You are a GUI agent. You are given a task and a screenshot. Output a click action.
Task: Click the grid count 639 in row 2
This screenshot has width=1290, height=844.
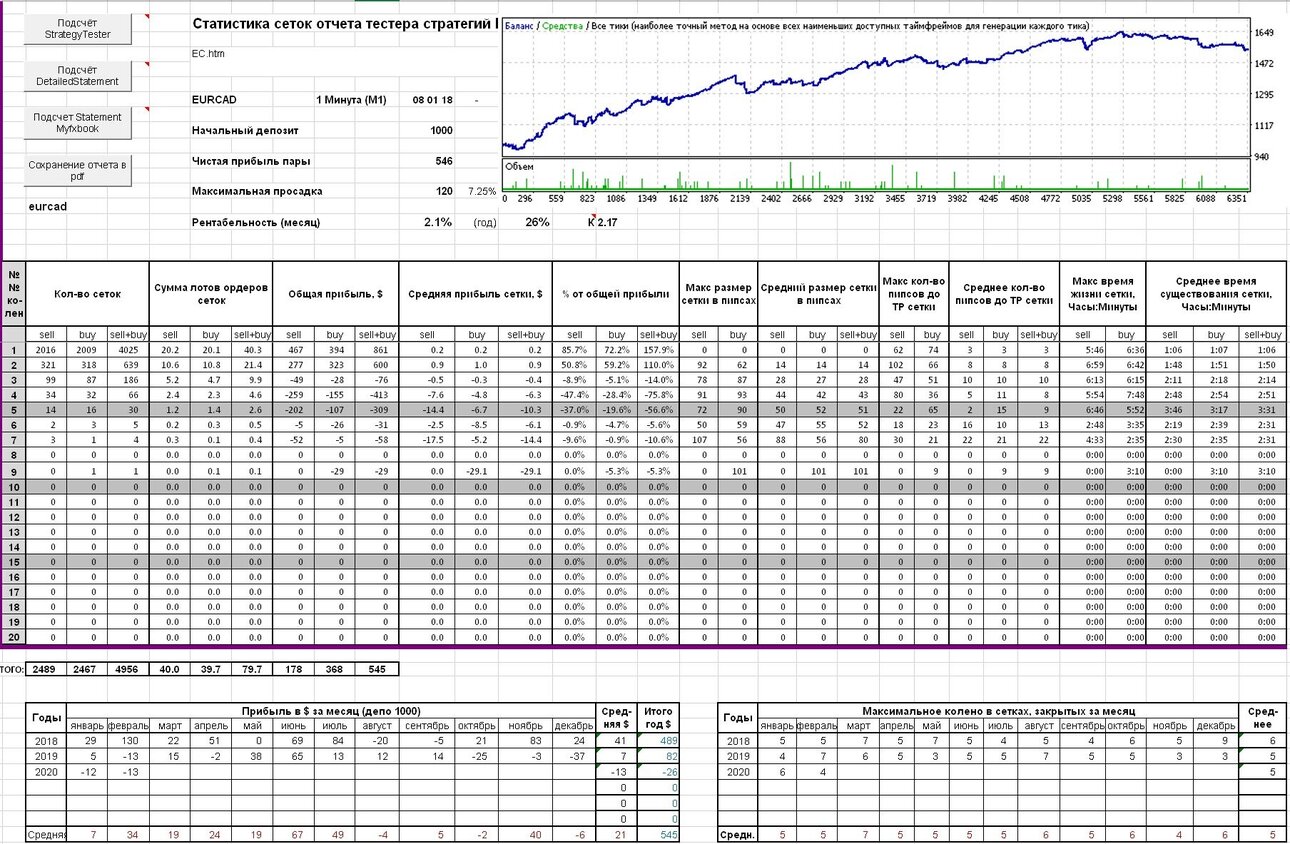[x=129, y=366]
